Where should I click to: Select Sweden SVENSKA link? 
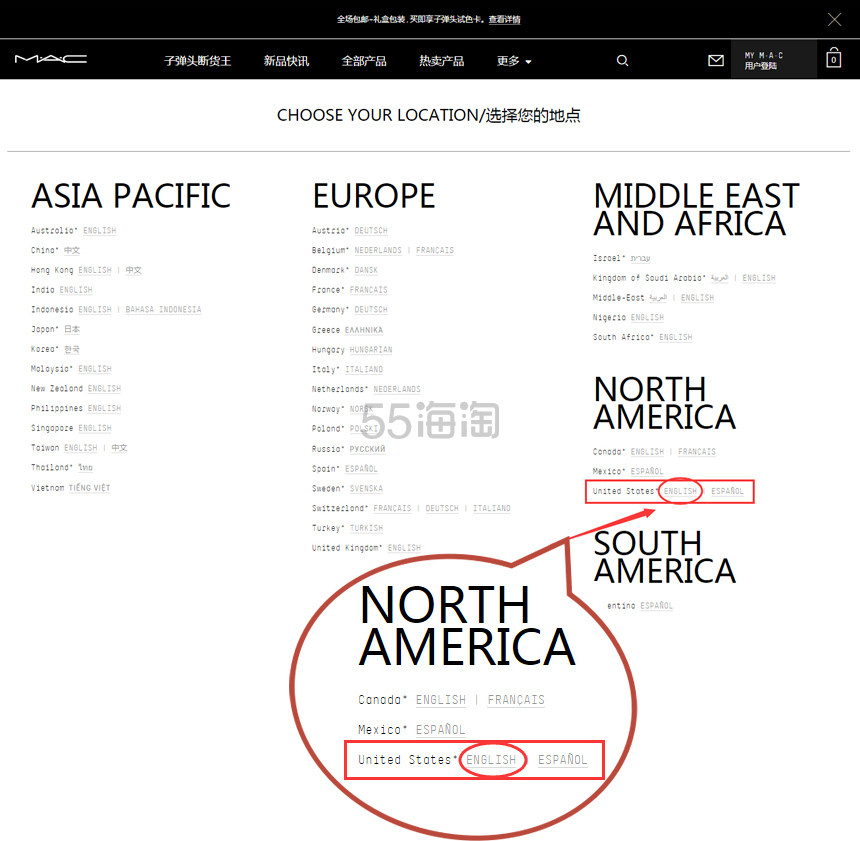coord(366,488)
